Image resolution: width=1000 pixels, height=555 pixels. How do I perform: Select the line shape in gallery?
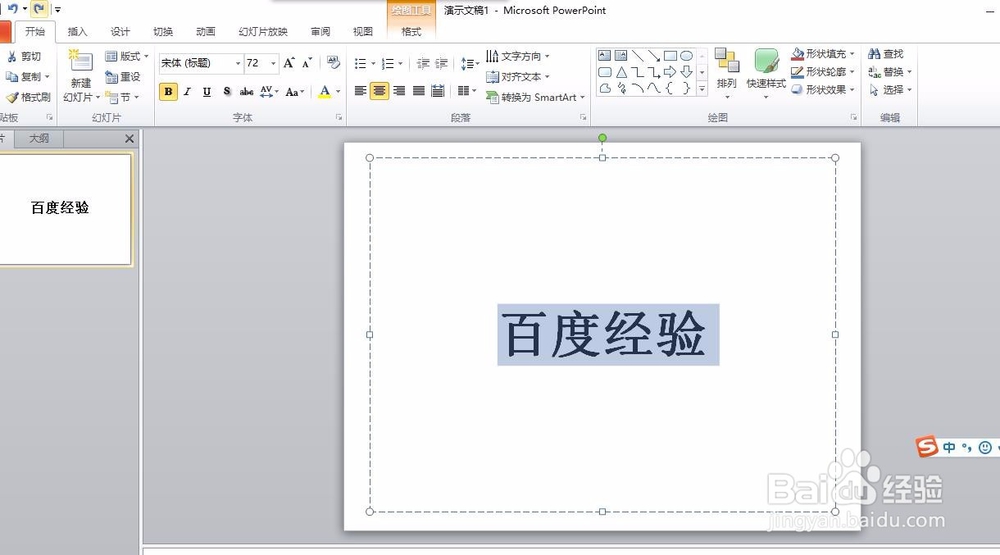(638, 56)
